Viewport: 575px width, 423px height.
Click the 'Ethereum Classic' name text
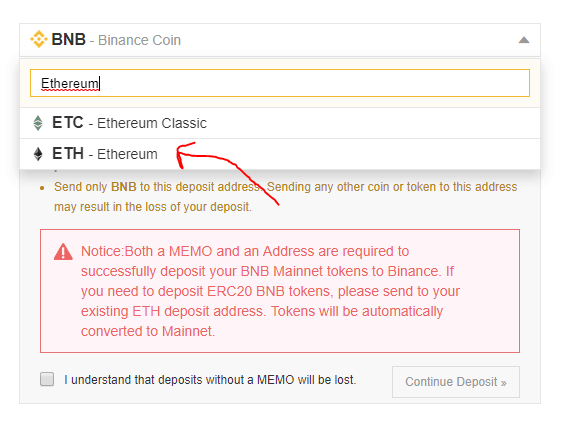152,123
